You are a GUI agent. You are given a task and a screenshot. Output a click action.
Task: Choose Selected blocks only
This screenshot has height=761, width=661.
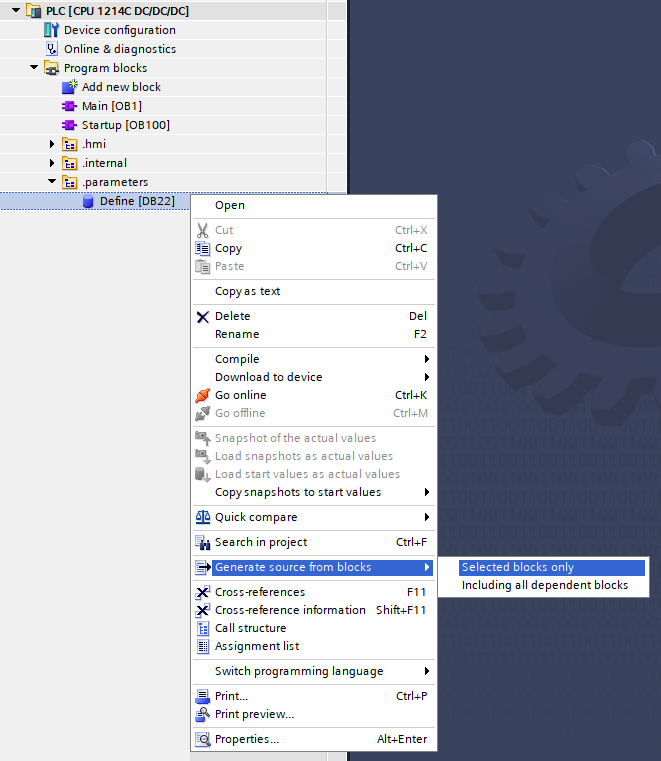[552, 567]
